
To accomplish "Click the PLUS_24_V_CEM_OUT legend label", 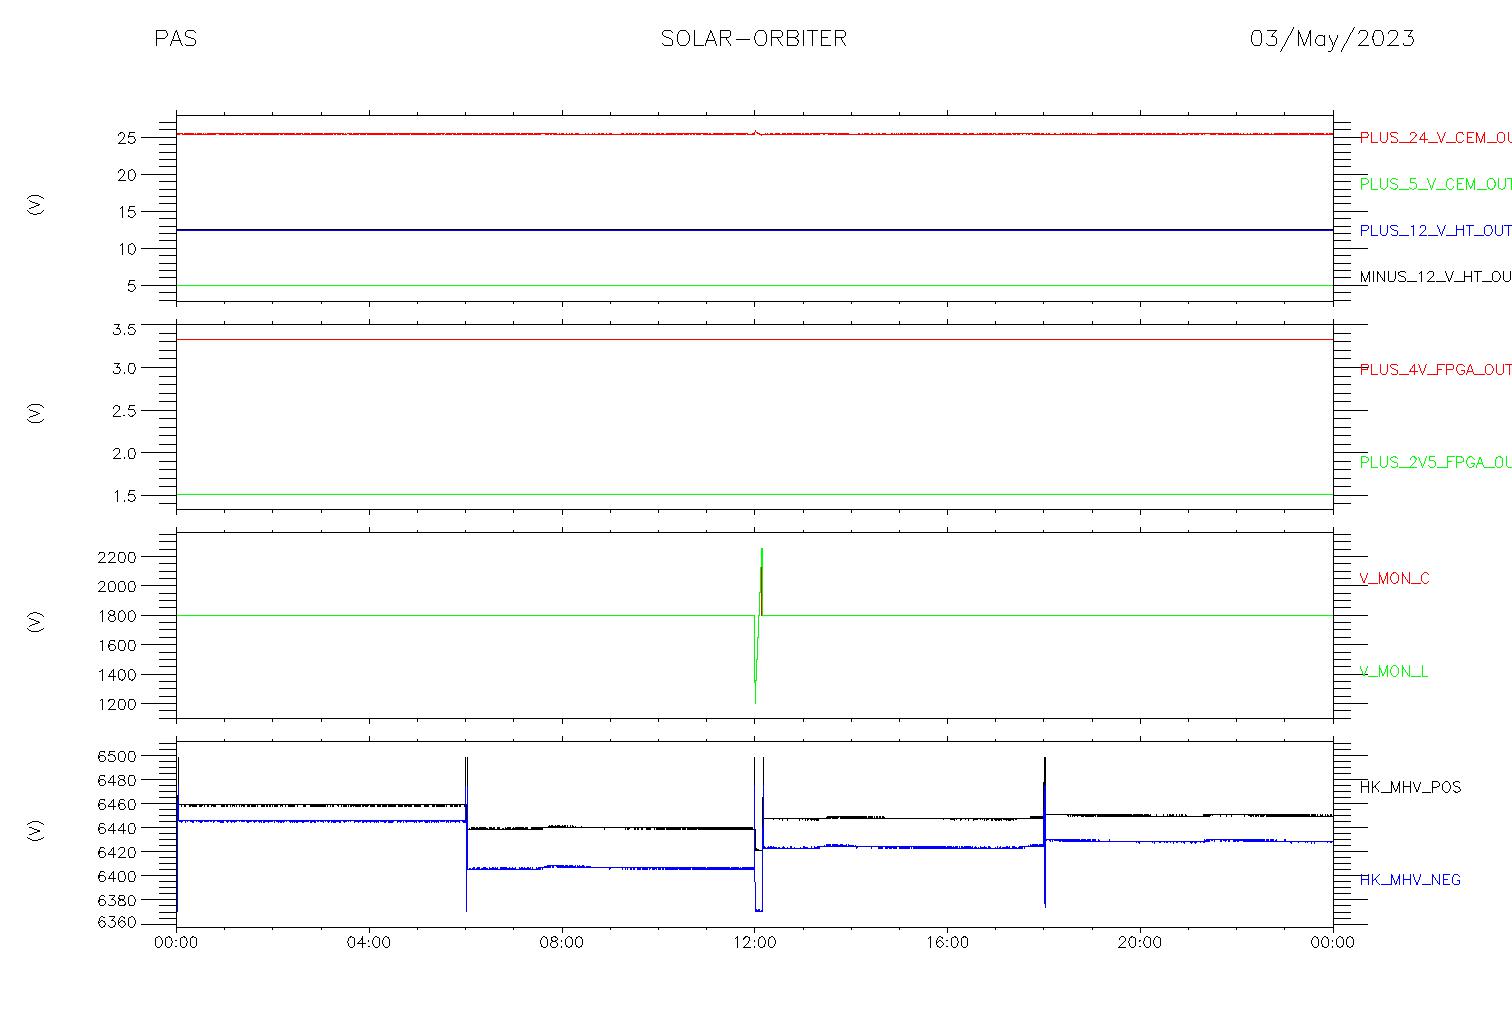I will pos(1435,138).
